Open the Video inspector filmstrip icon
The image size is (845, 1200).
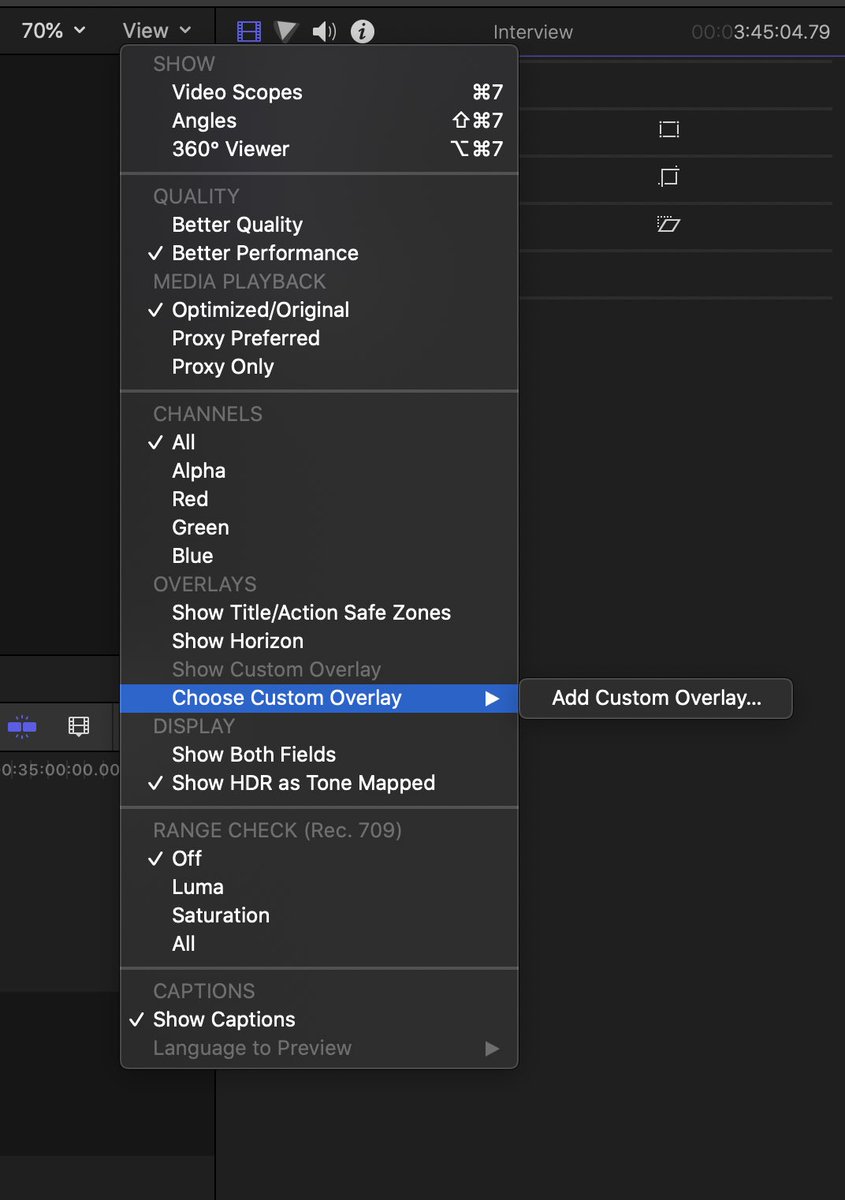[249, 31]
